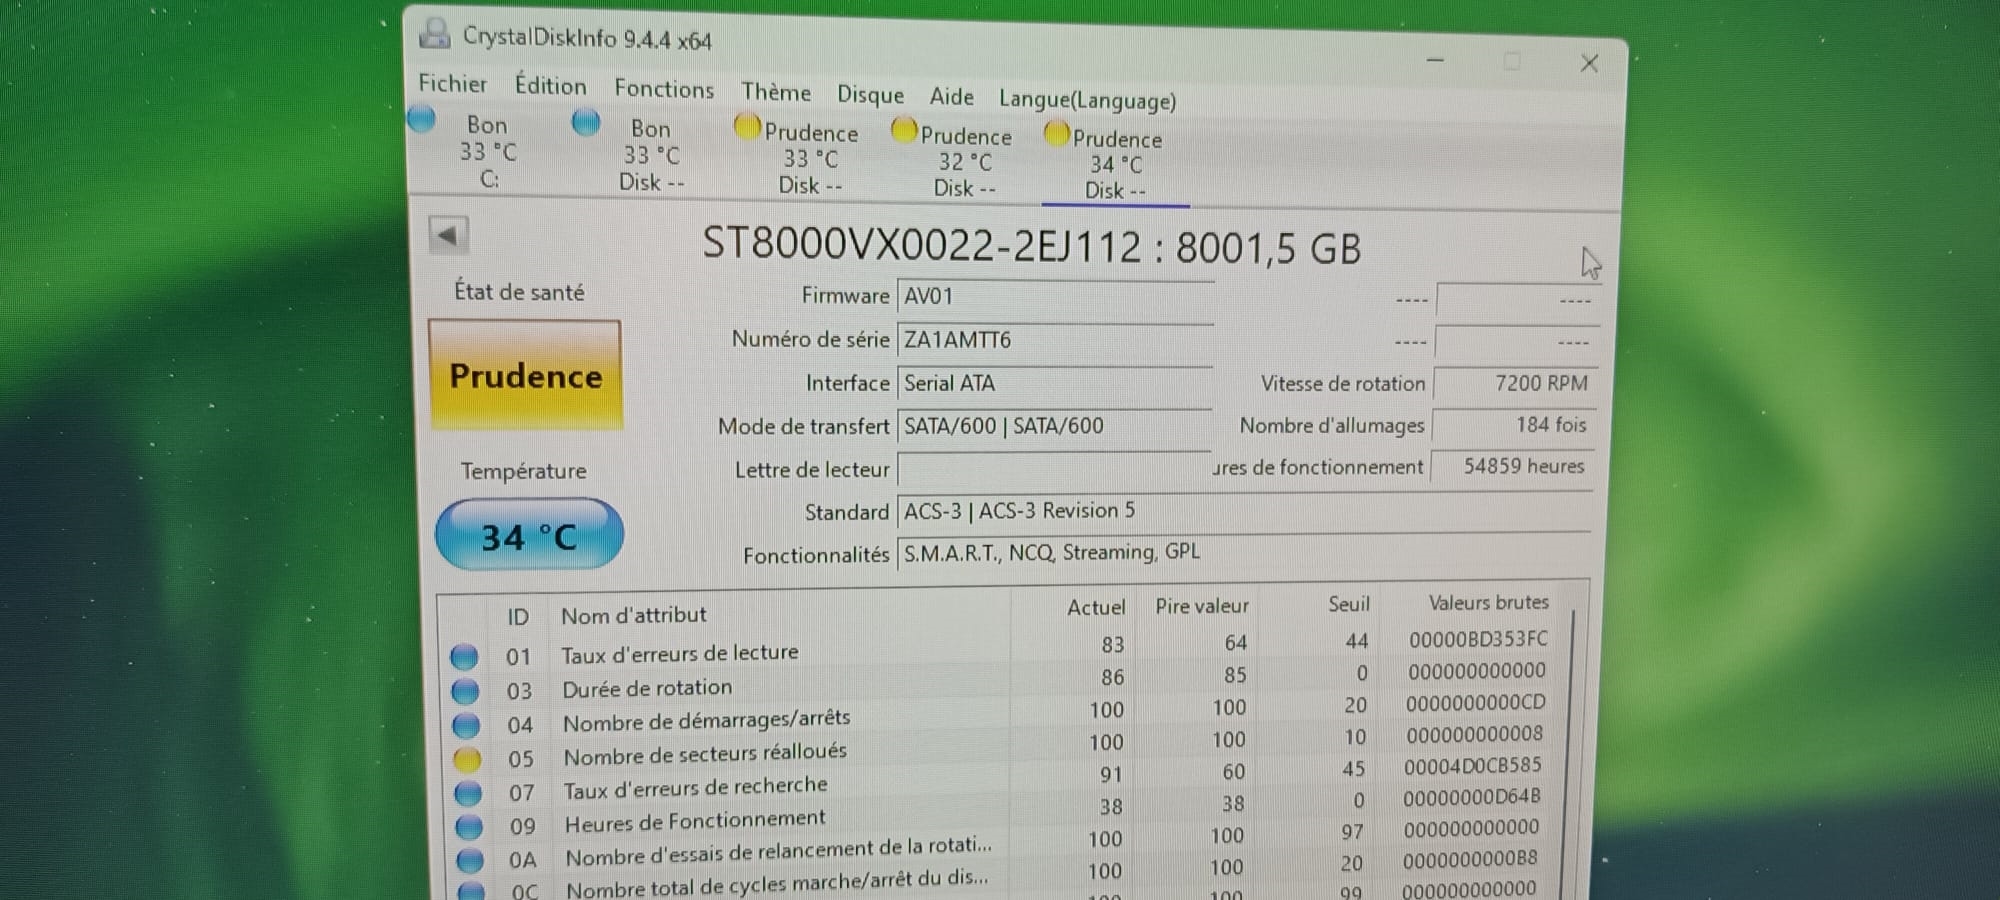Screen dimensions: 2000x900
Task: Open the Disque menu
Action: 870,95
